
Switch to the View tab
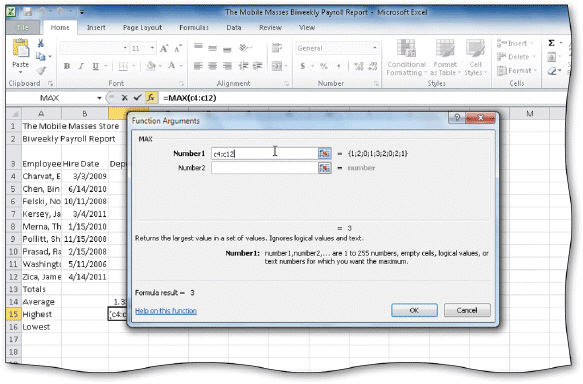coord(307,28)
